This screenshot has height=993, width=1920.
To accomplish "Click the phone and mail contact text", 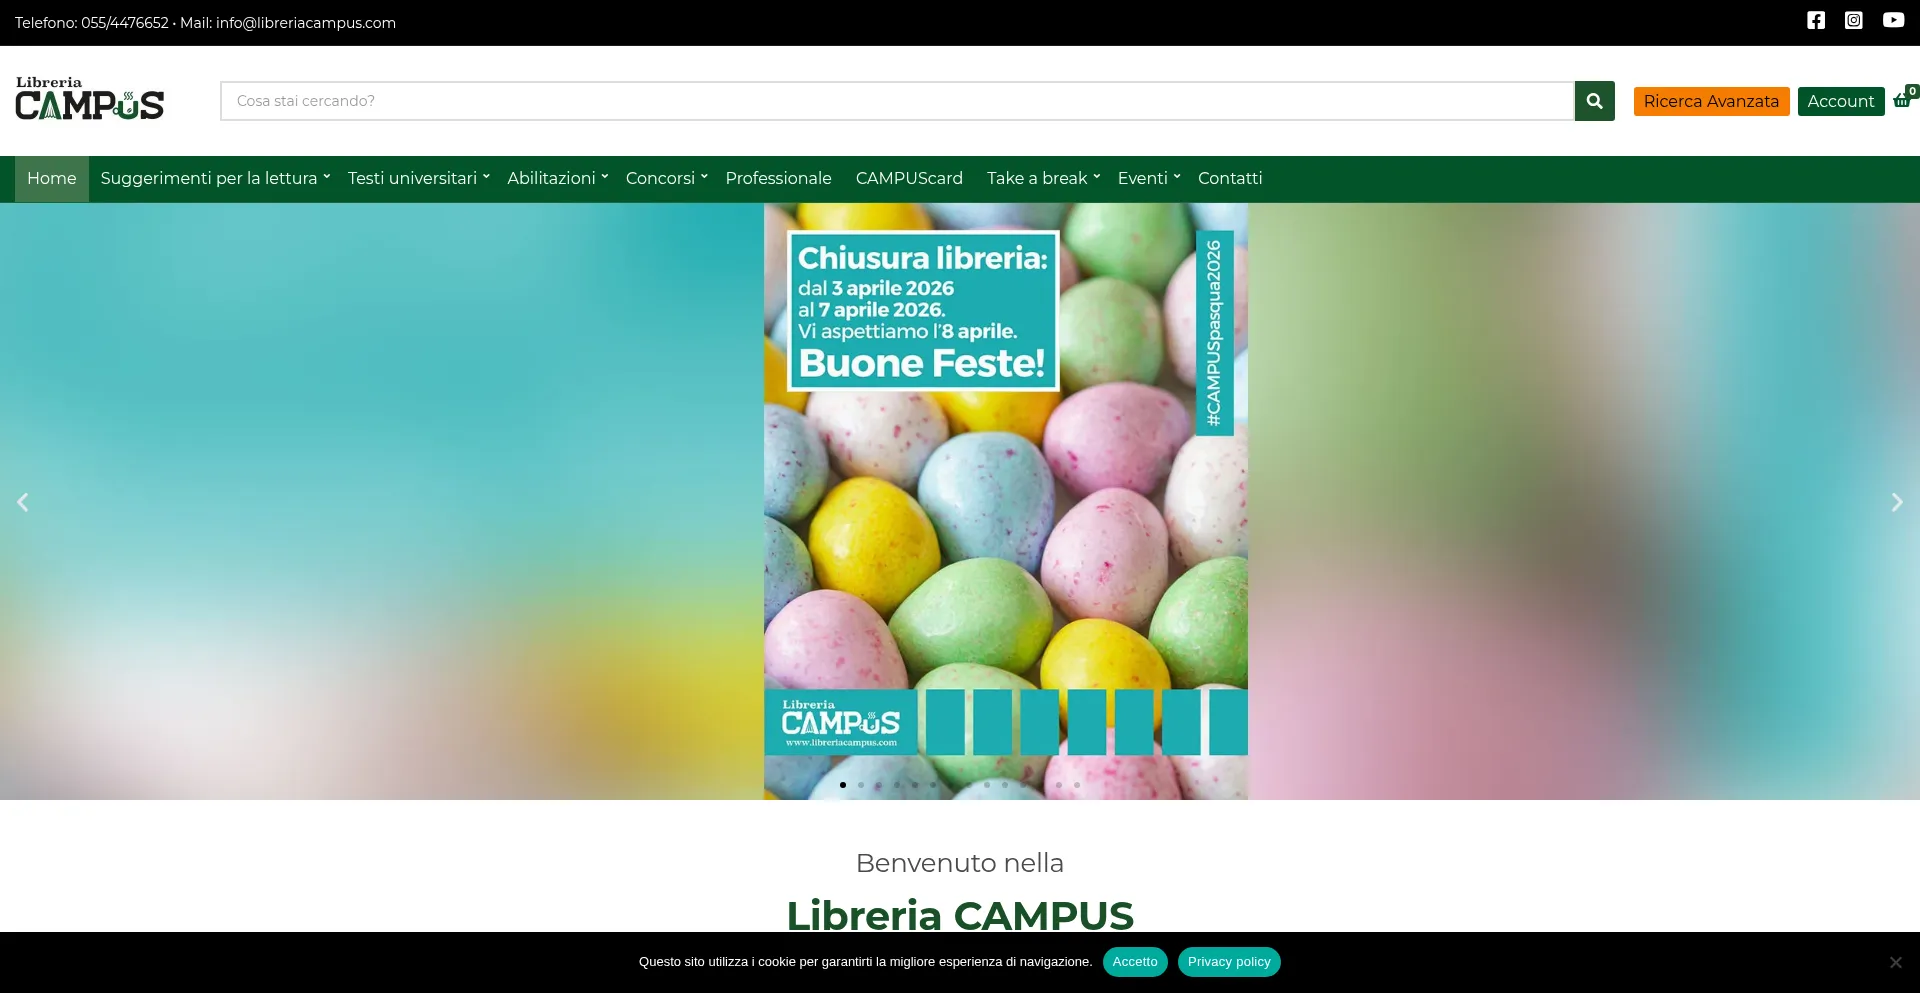I will [205, 23].
